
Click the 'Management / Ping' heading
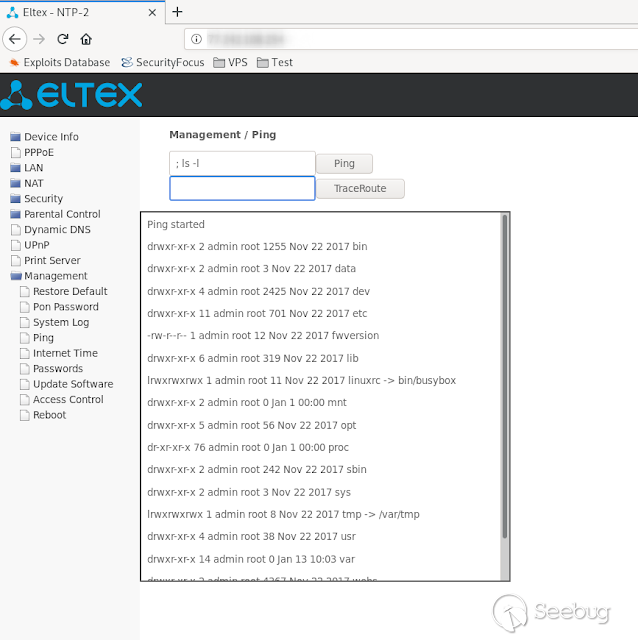223,135
